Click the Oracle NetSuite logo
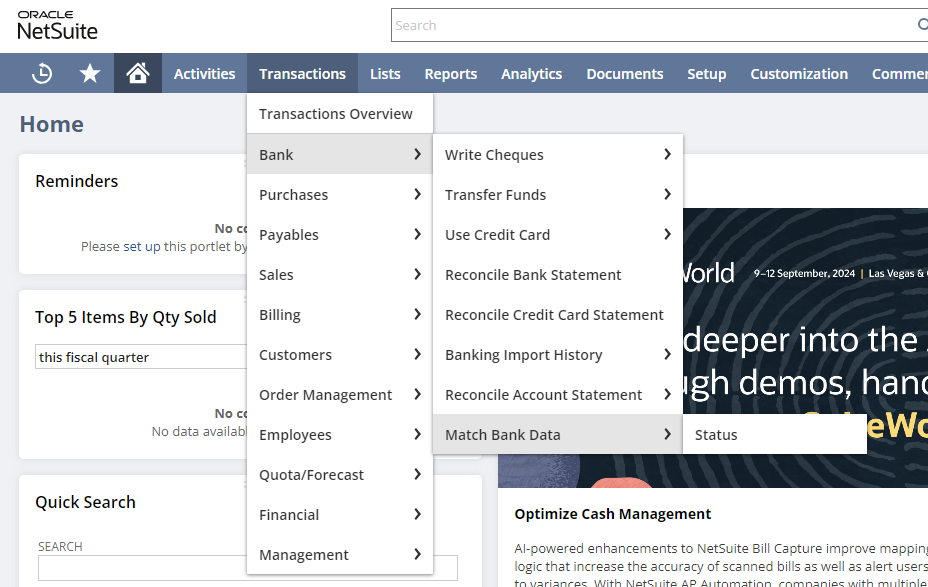 [x=58, y=24]
